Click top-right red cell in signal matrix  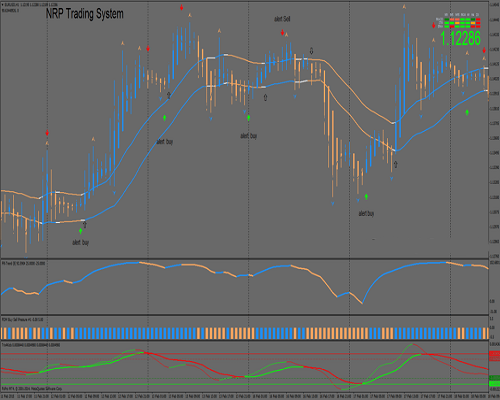[478, 20]
